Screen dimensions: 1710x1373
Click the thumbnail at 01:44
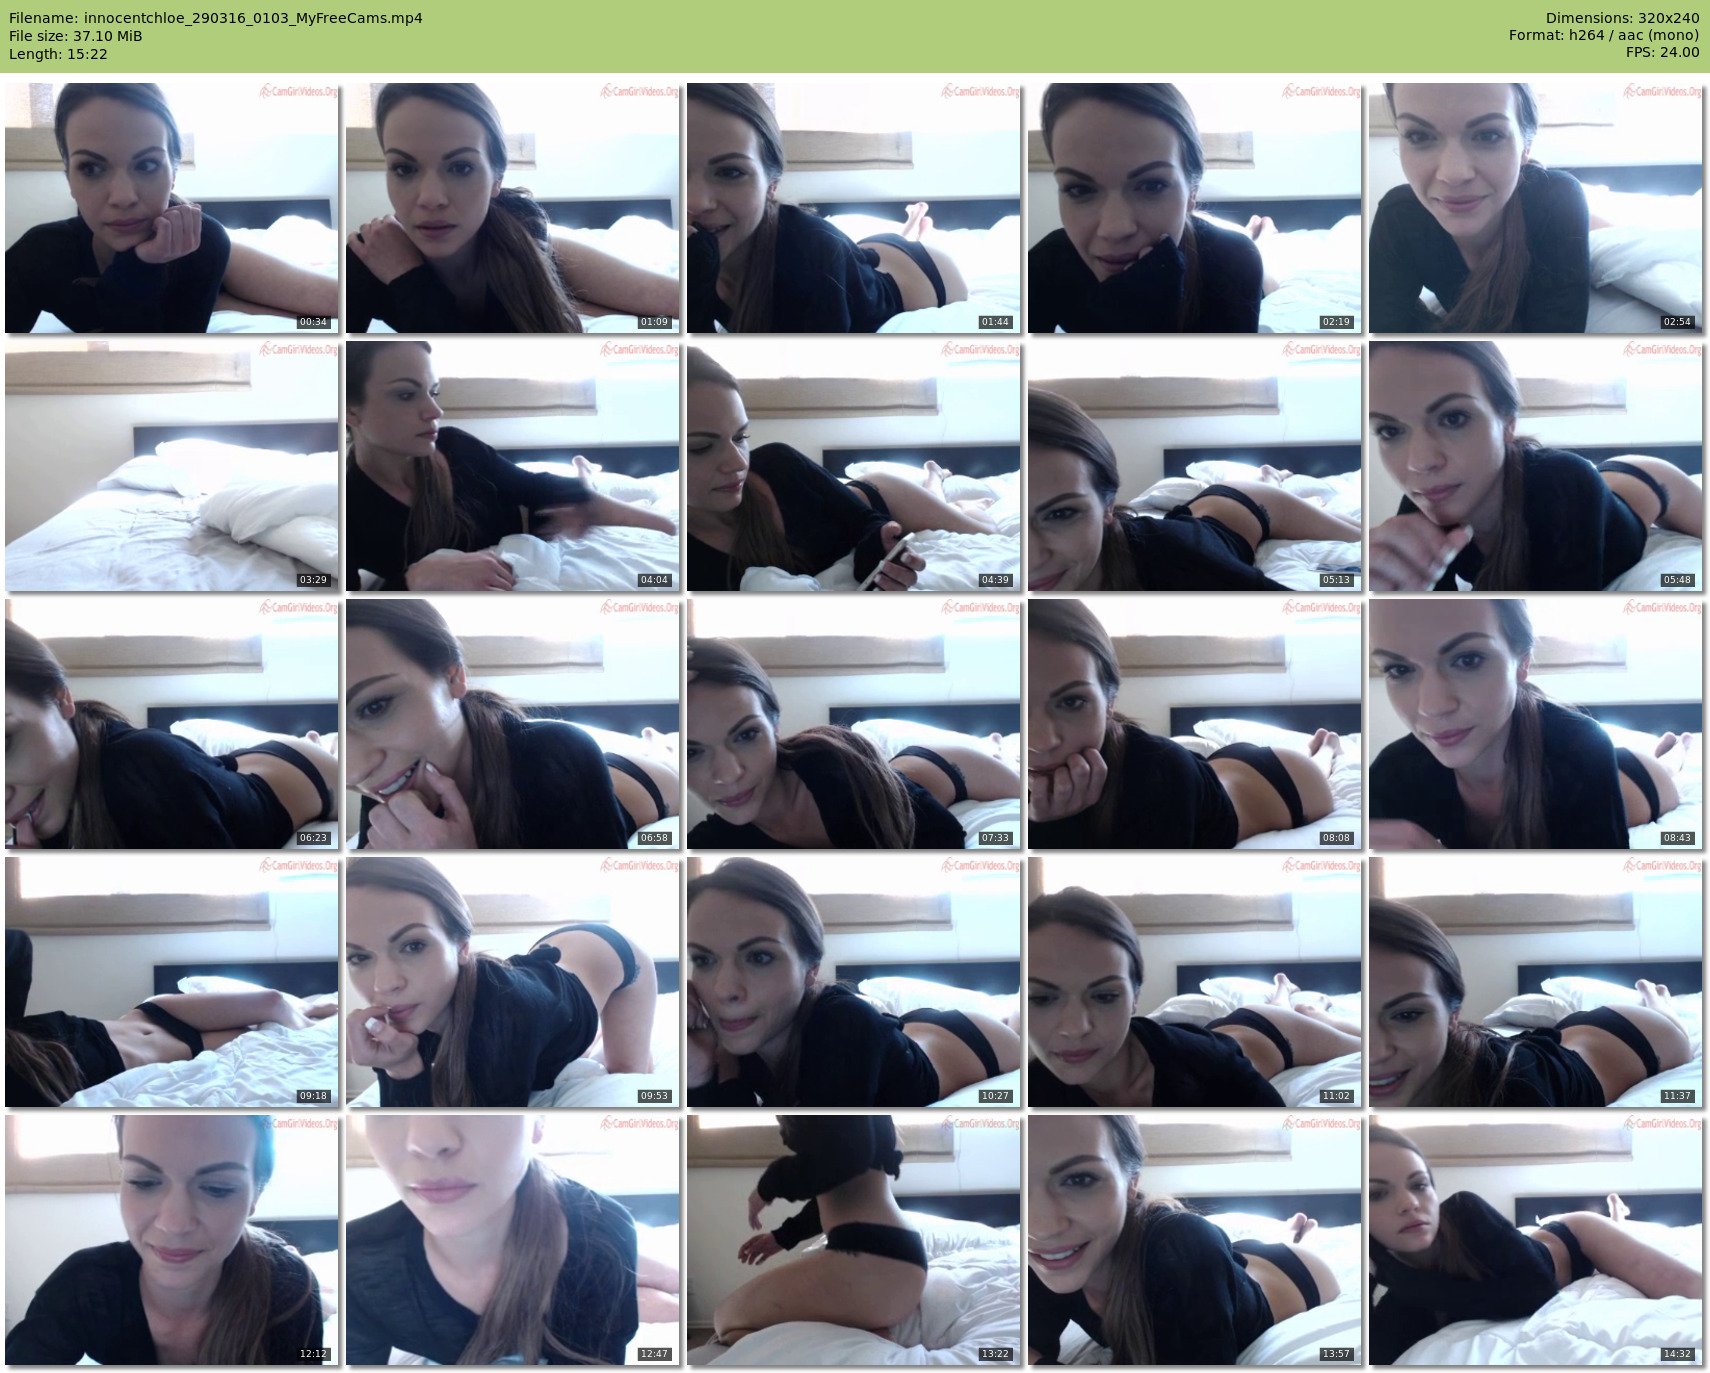pos(853,208)
